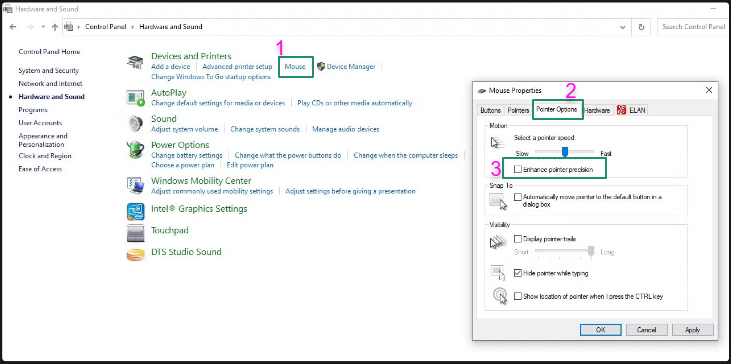
Task: Click Manage audio devices link
Action: (x=345, y=129)
